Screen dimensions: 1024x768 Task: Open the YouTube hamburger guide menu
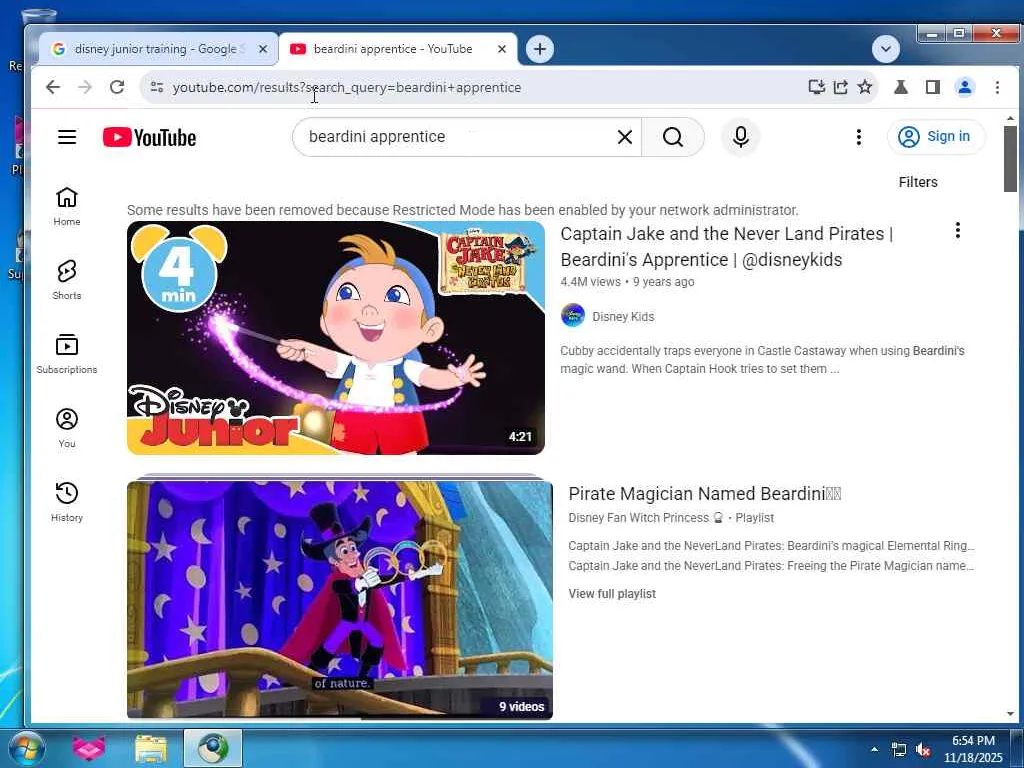(x=67, y=137)
